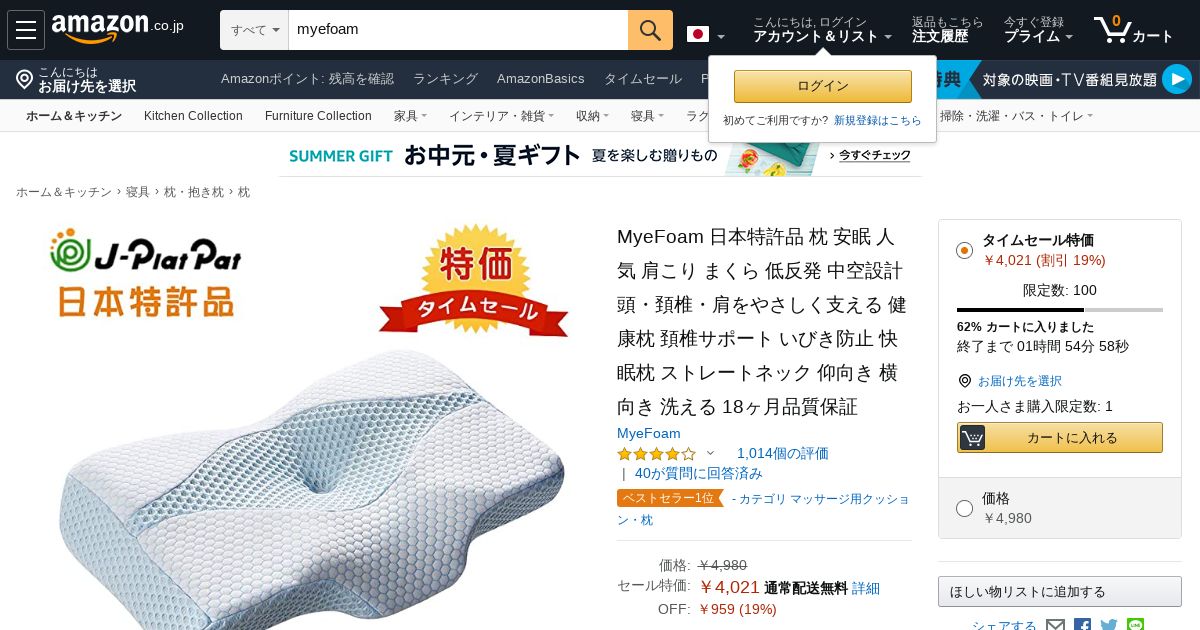The width and height of the screenshot is (1200, 630).
Task: Open the hamburger navigation menu
Action: click(x=26, y=30)
